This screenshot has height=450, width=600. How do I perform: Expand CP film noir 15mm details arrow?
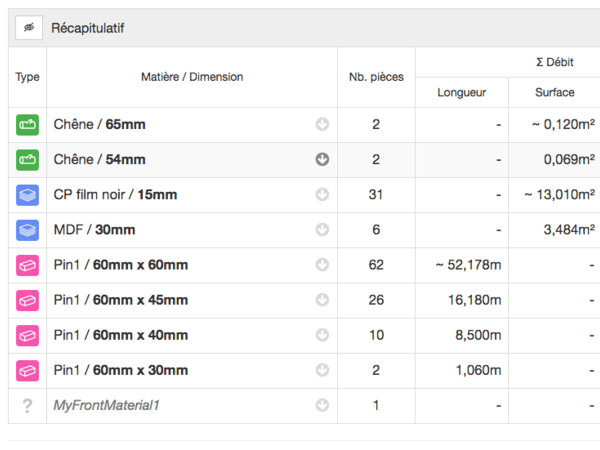322,195
